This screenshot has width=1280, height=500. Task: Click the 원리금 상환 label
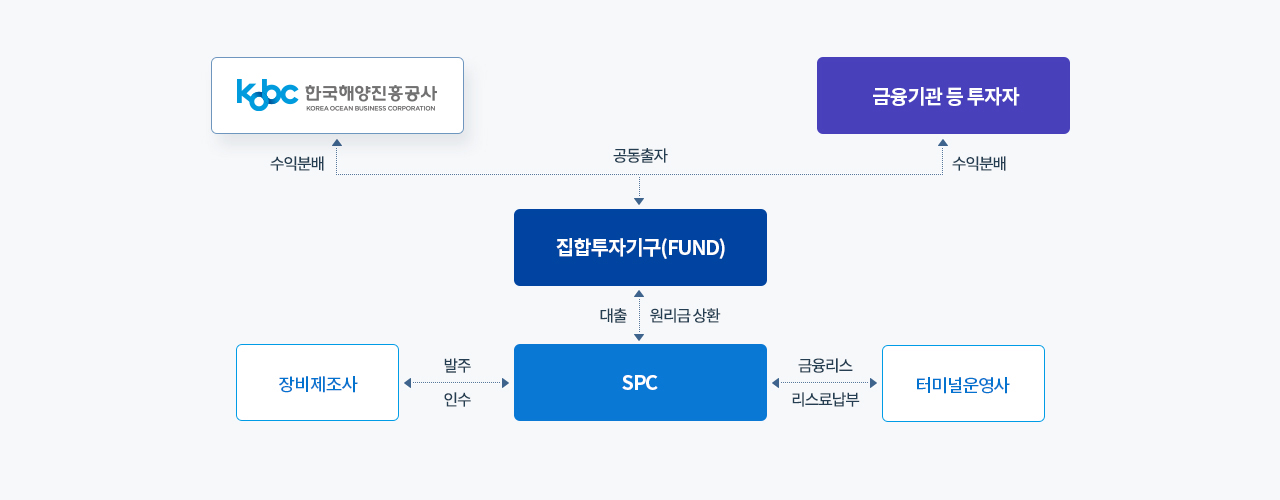coord(685,315)
